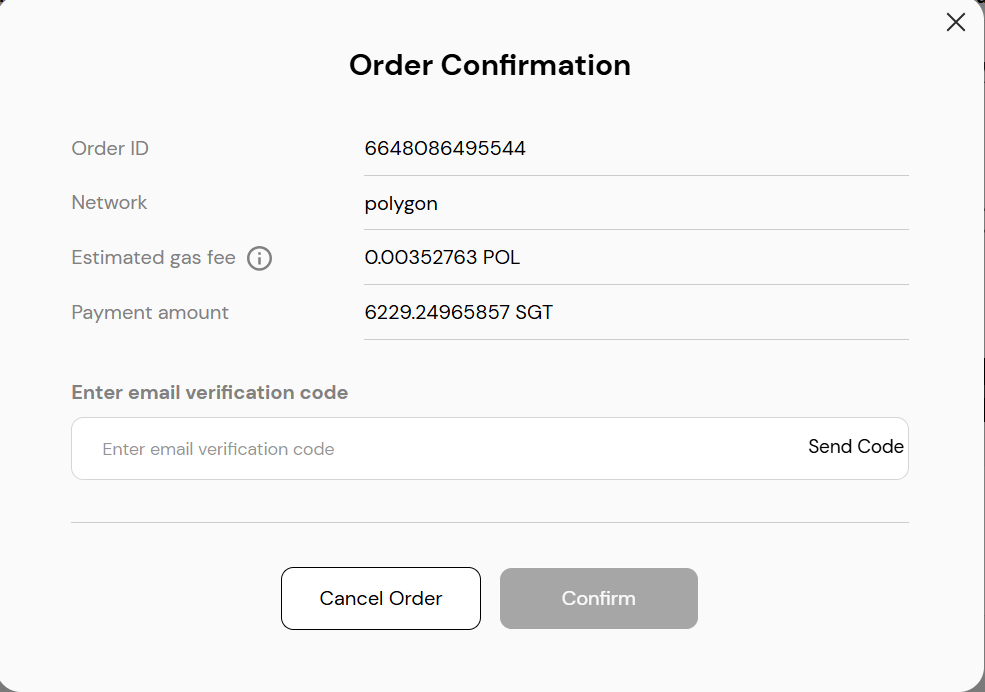This screenshot has width=985, height=692.
Task: Click the bold email verification code heading
Action: point(210,392)
